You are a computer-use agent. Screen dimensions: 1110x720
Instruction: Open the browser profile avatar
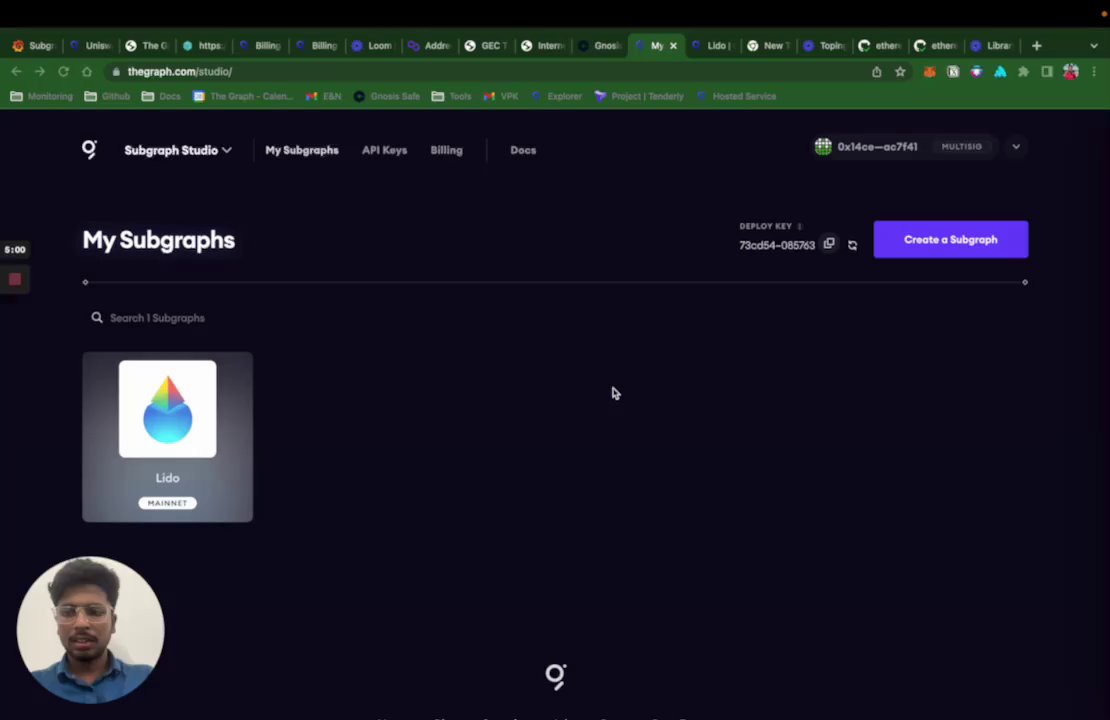pyautogui.click(x=1070, y=72)
